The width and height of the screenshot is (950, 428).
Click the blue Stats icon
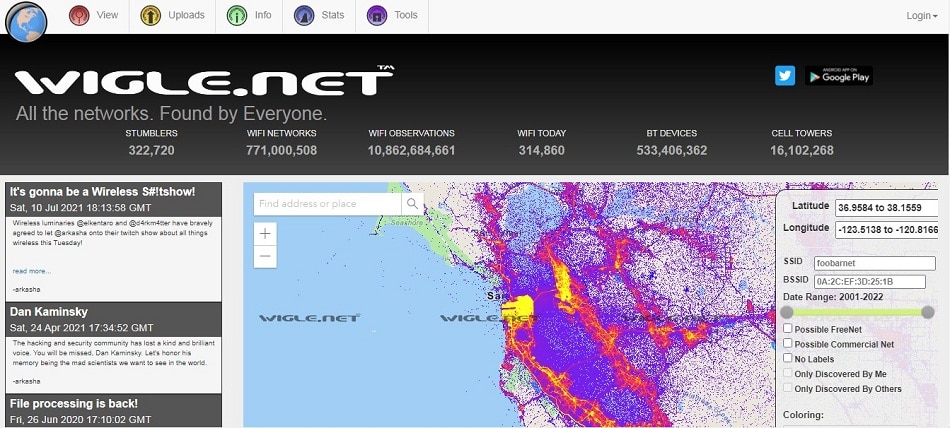click(304, 15)
